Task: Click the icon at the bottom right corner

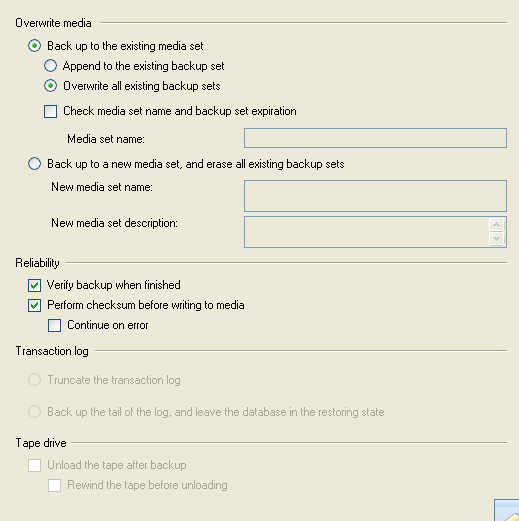Action: pyautogui.click(x=507, y=510)
